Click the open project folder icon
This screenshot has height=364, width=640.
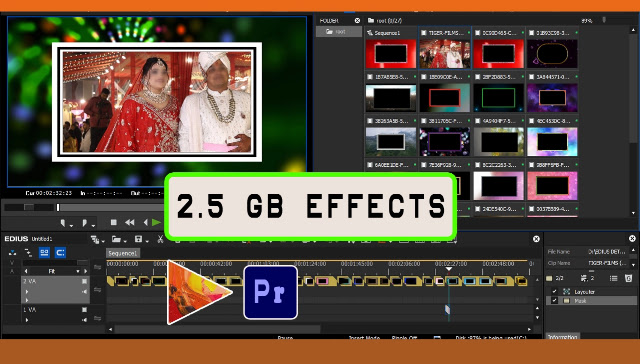coord(116,240)
